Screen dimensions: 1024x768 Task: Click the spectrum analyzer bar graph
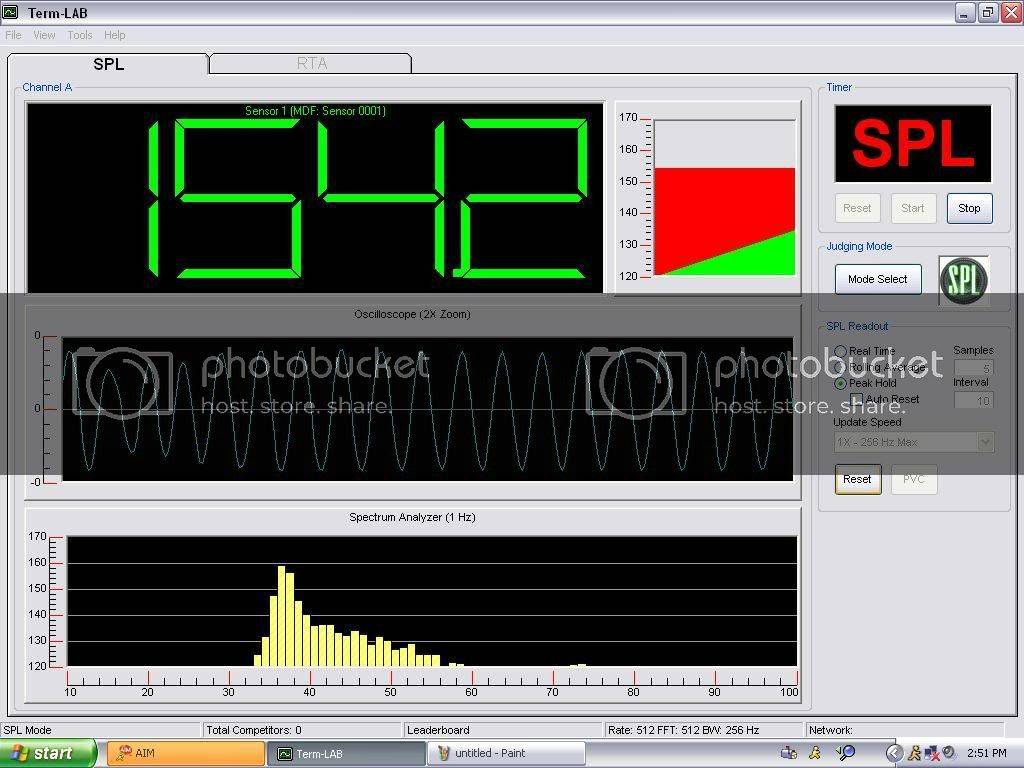[x=432, y=601]
